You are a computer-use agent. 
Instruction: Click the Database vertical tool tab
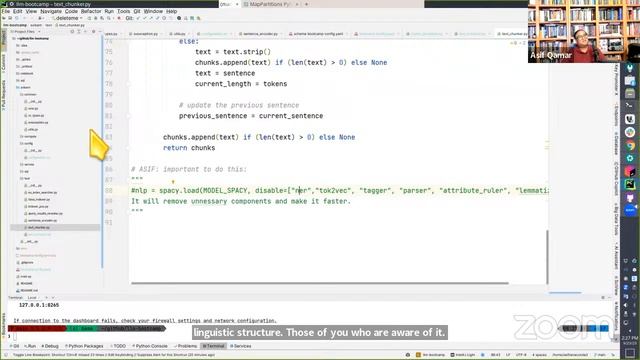(616, 143)
